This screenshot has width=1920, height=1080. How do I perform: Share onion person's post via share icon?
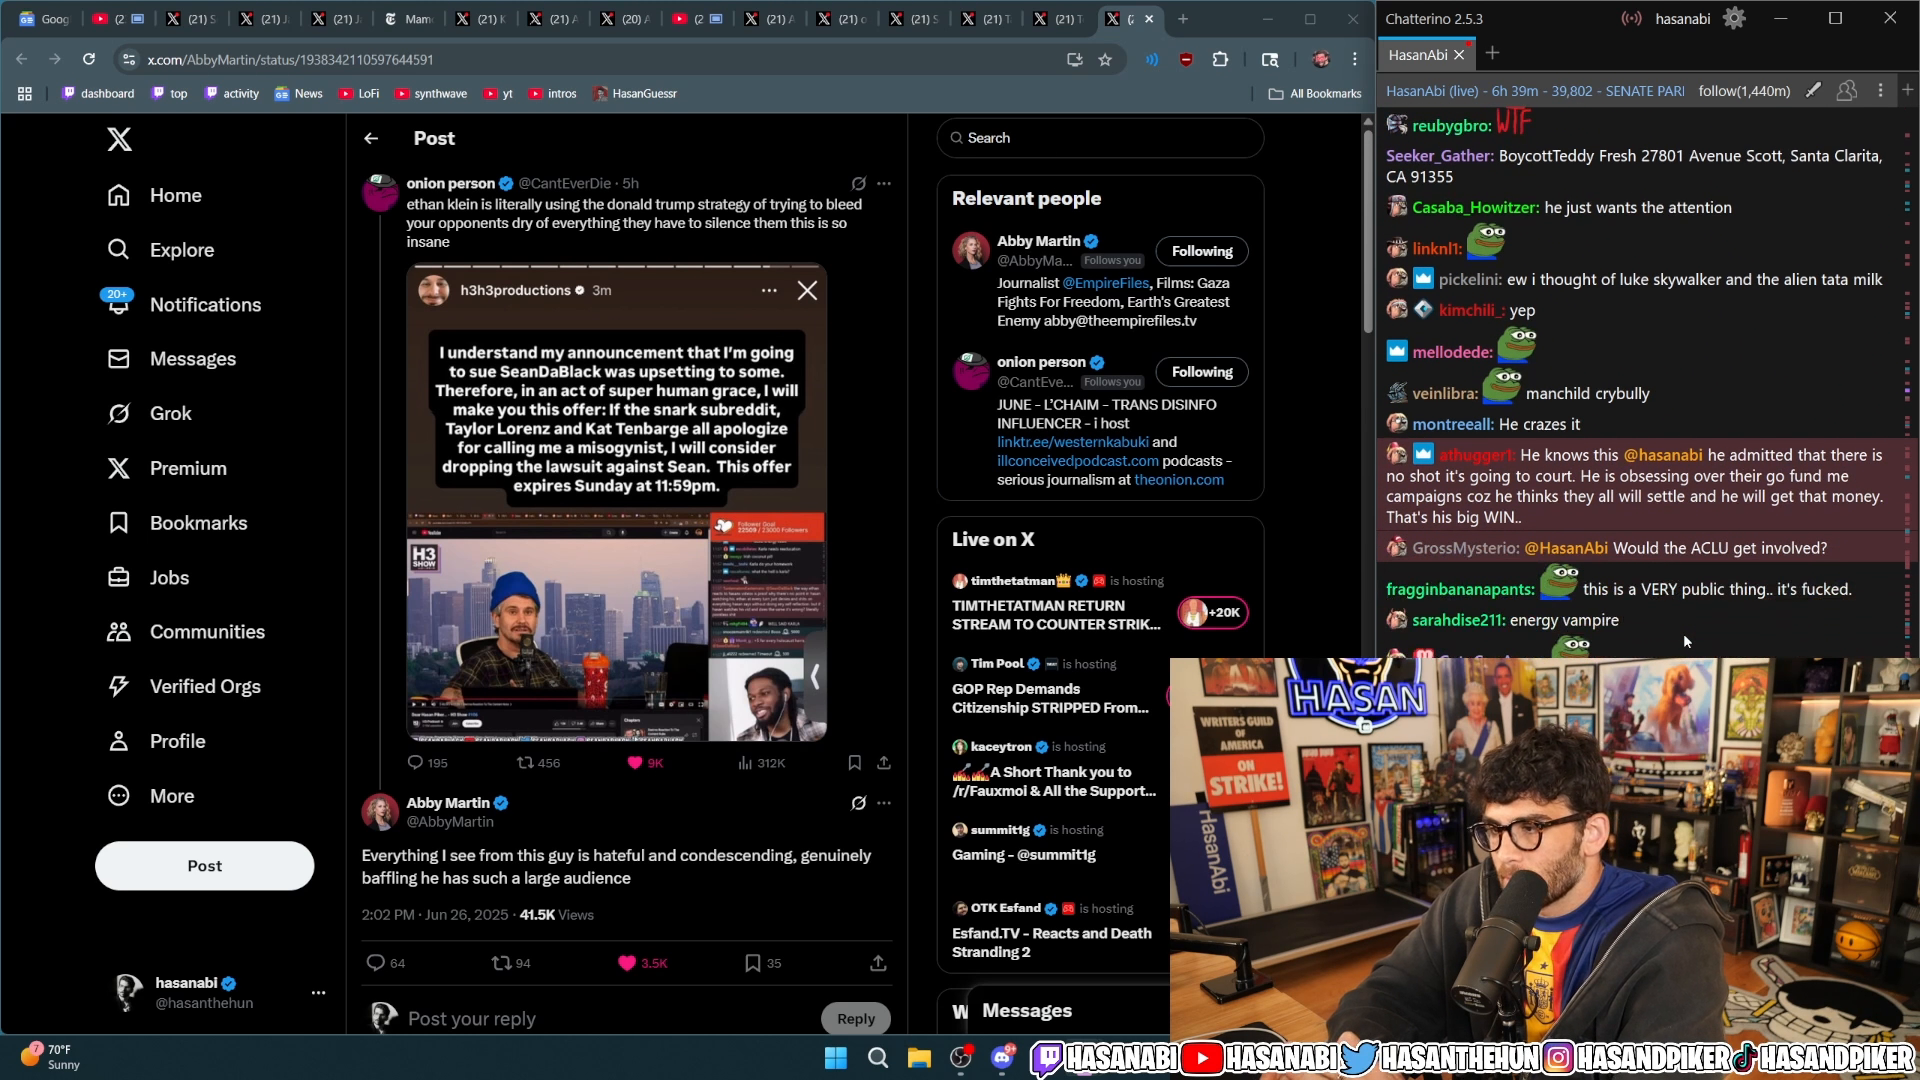(x=884, y=763)
